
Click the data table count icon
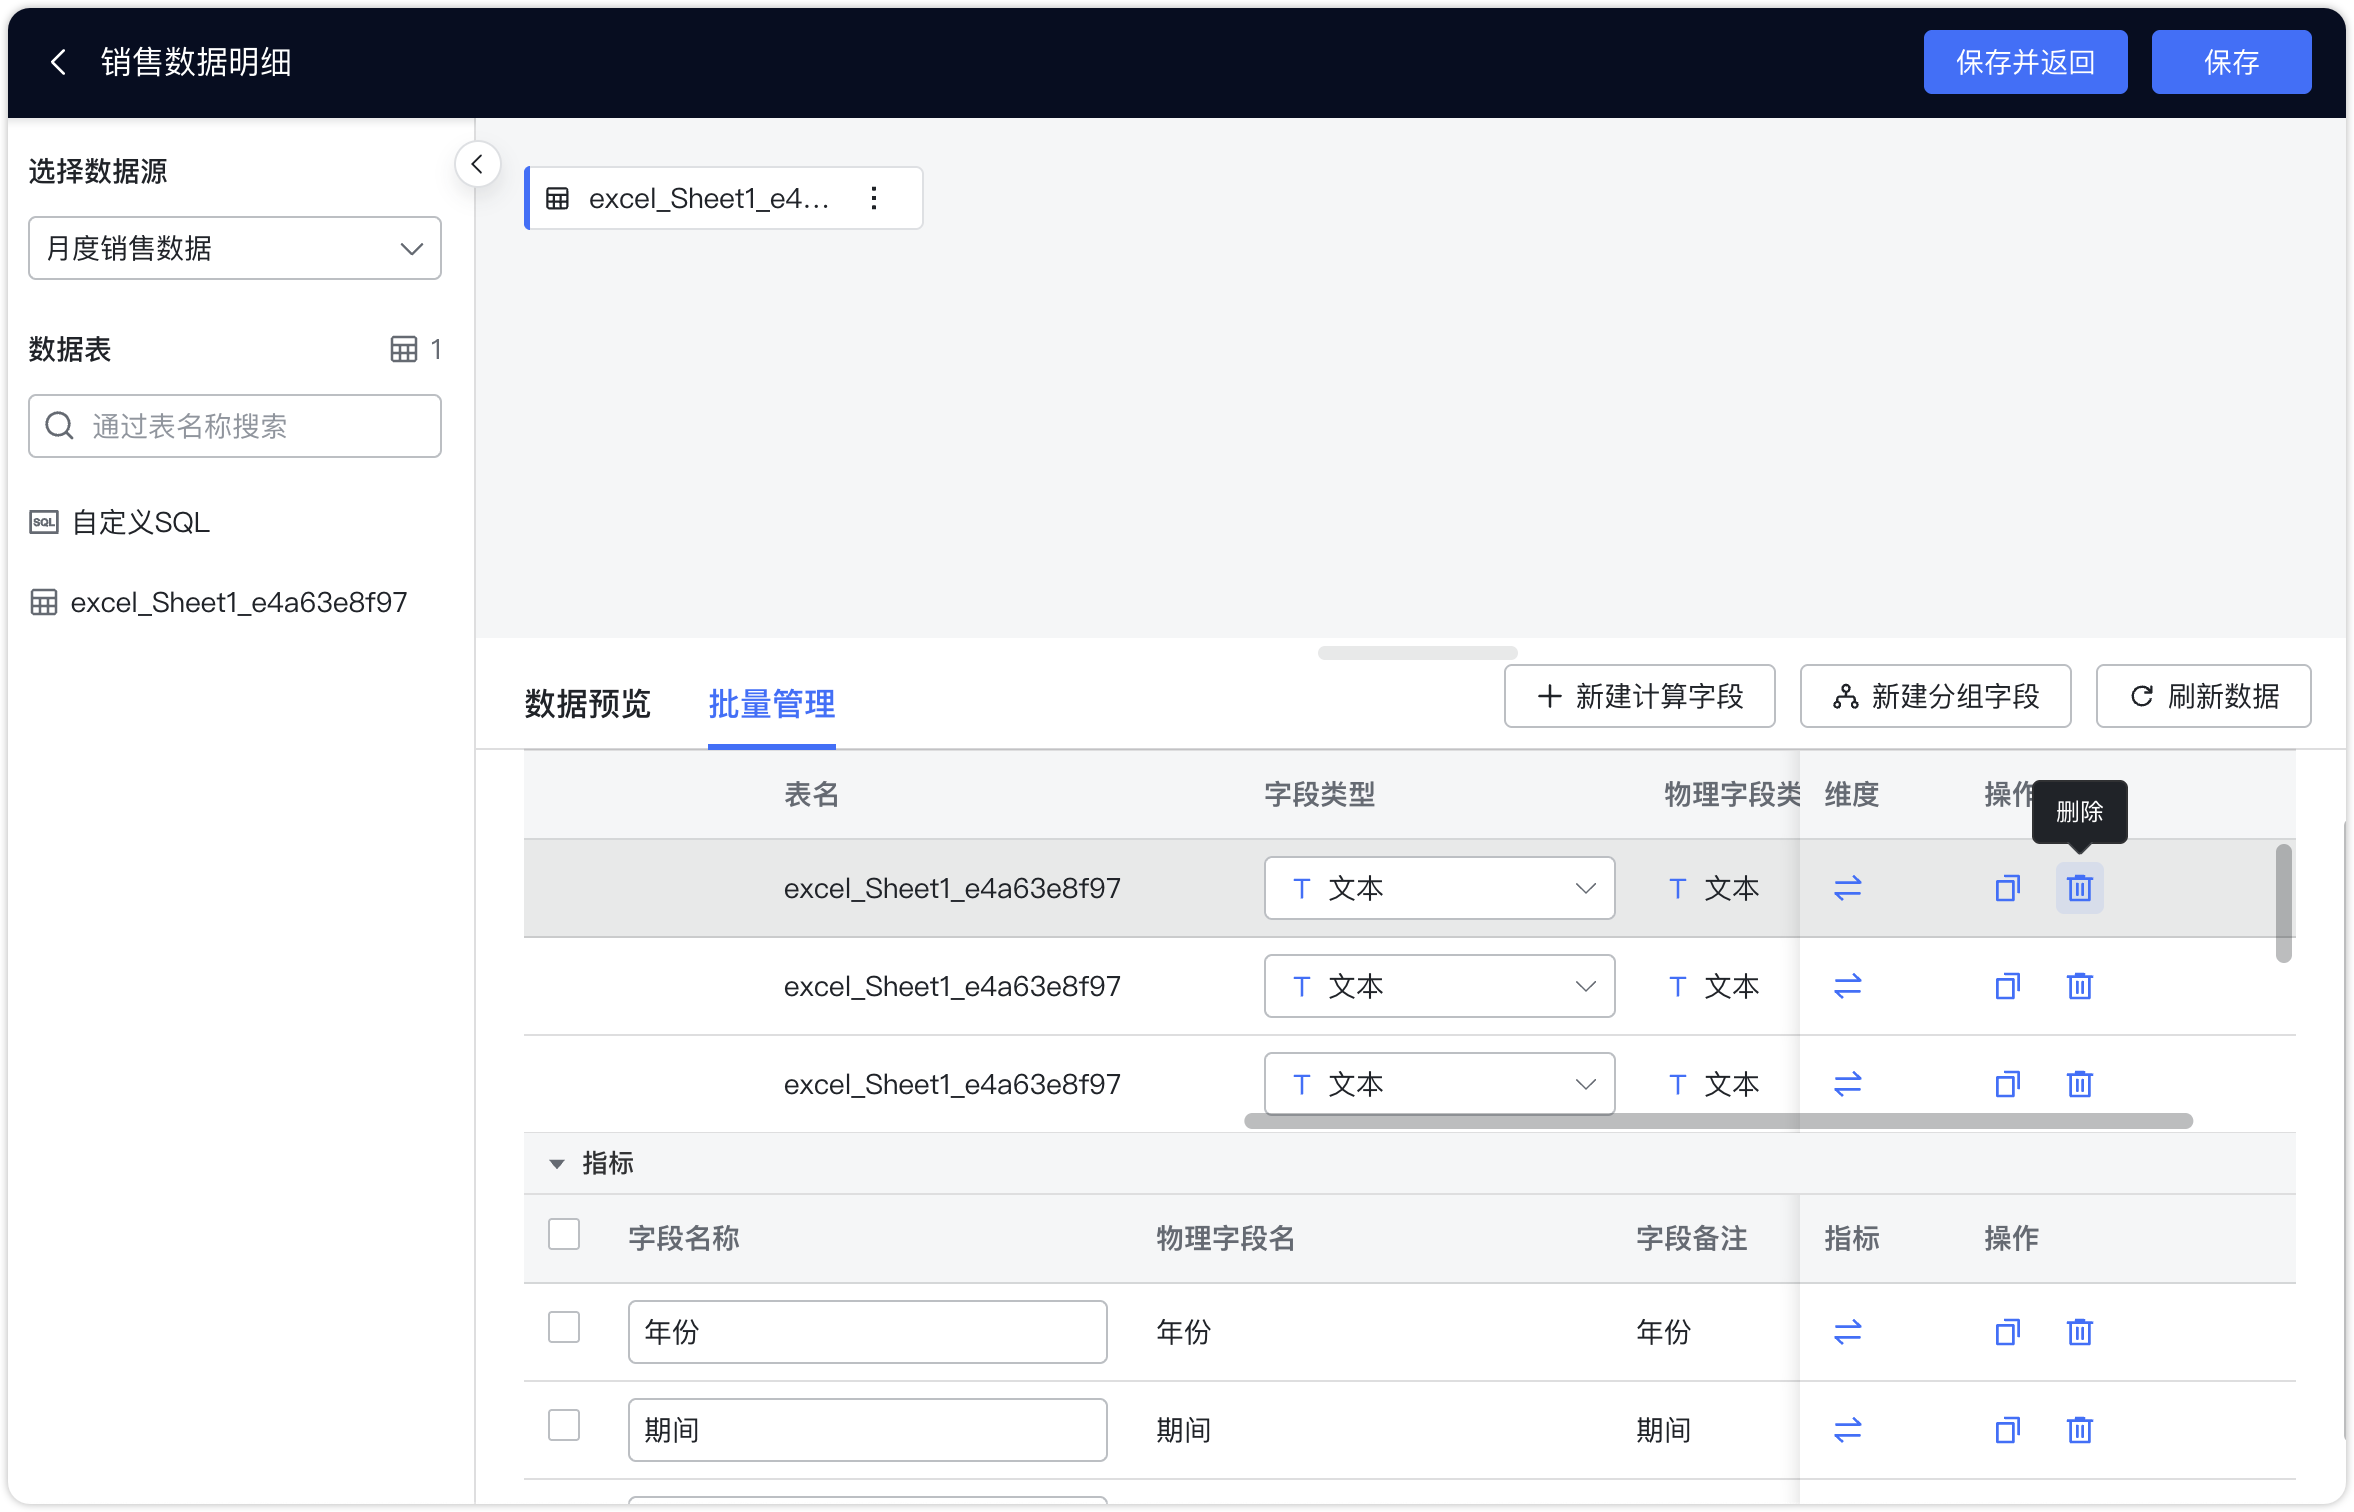click(x=404, y=349)
